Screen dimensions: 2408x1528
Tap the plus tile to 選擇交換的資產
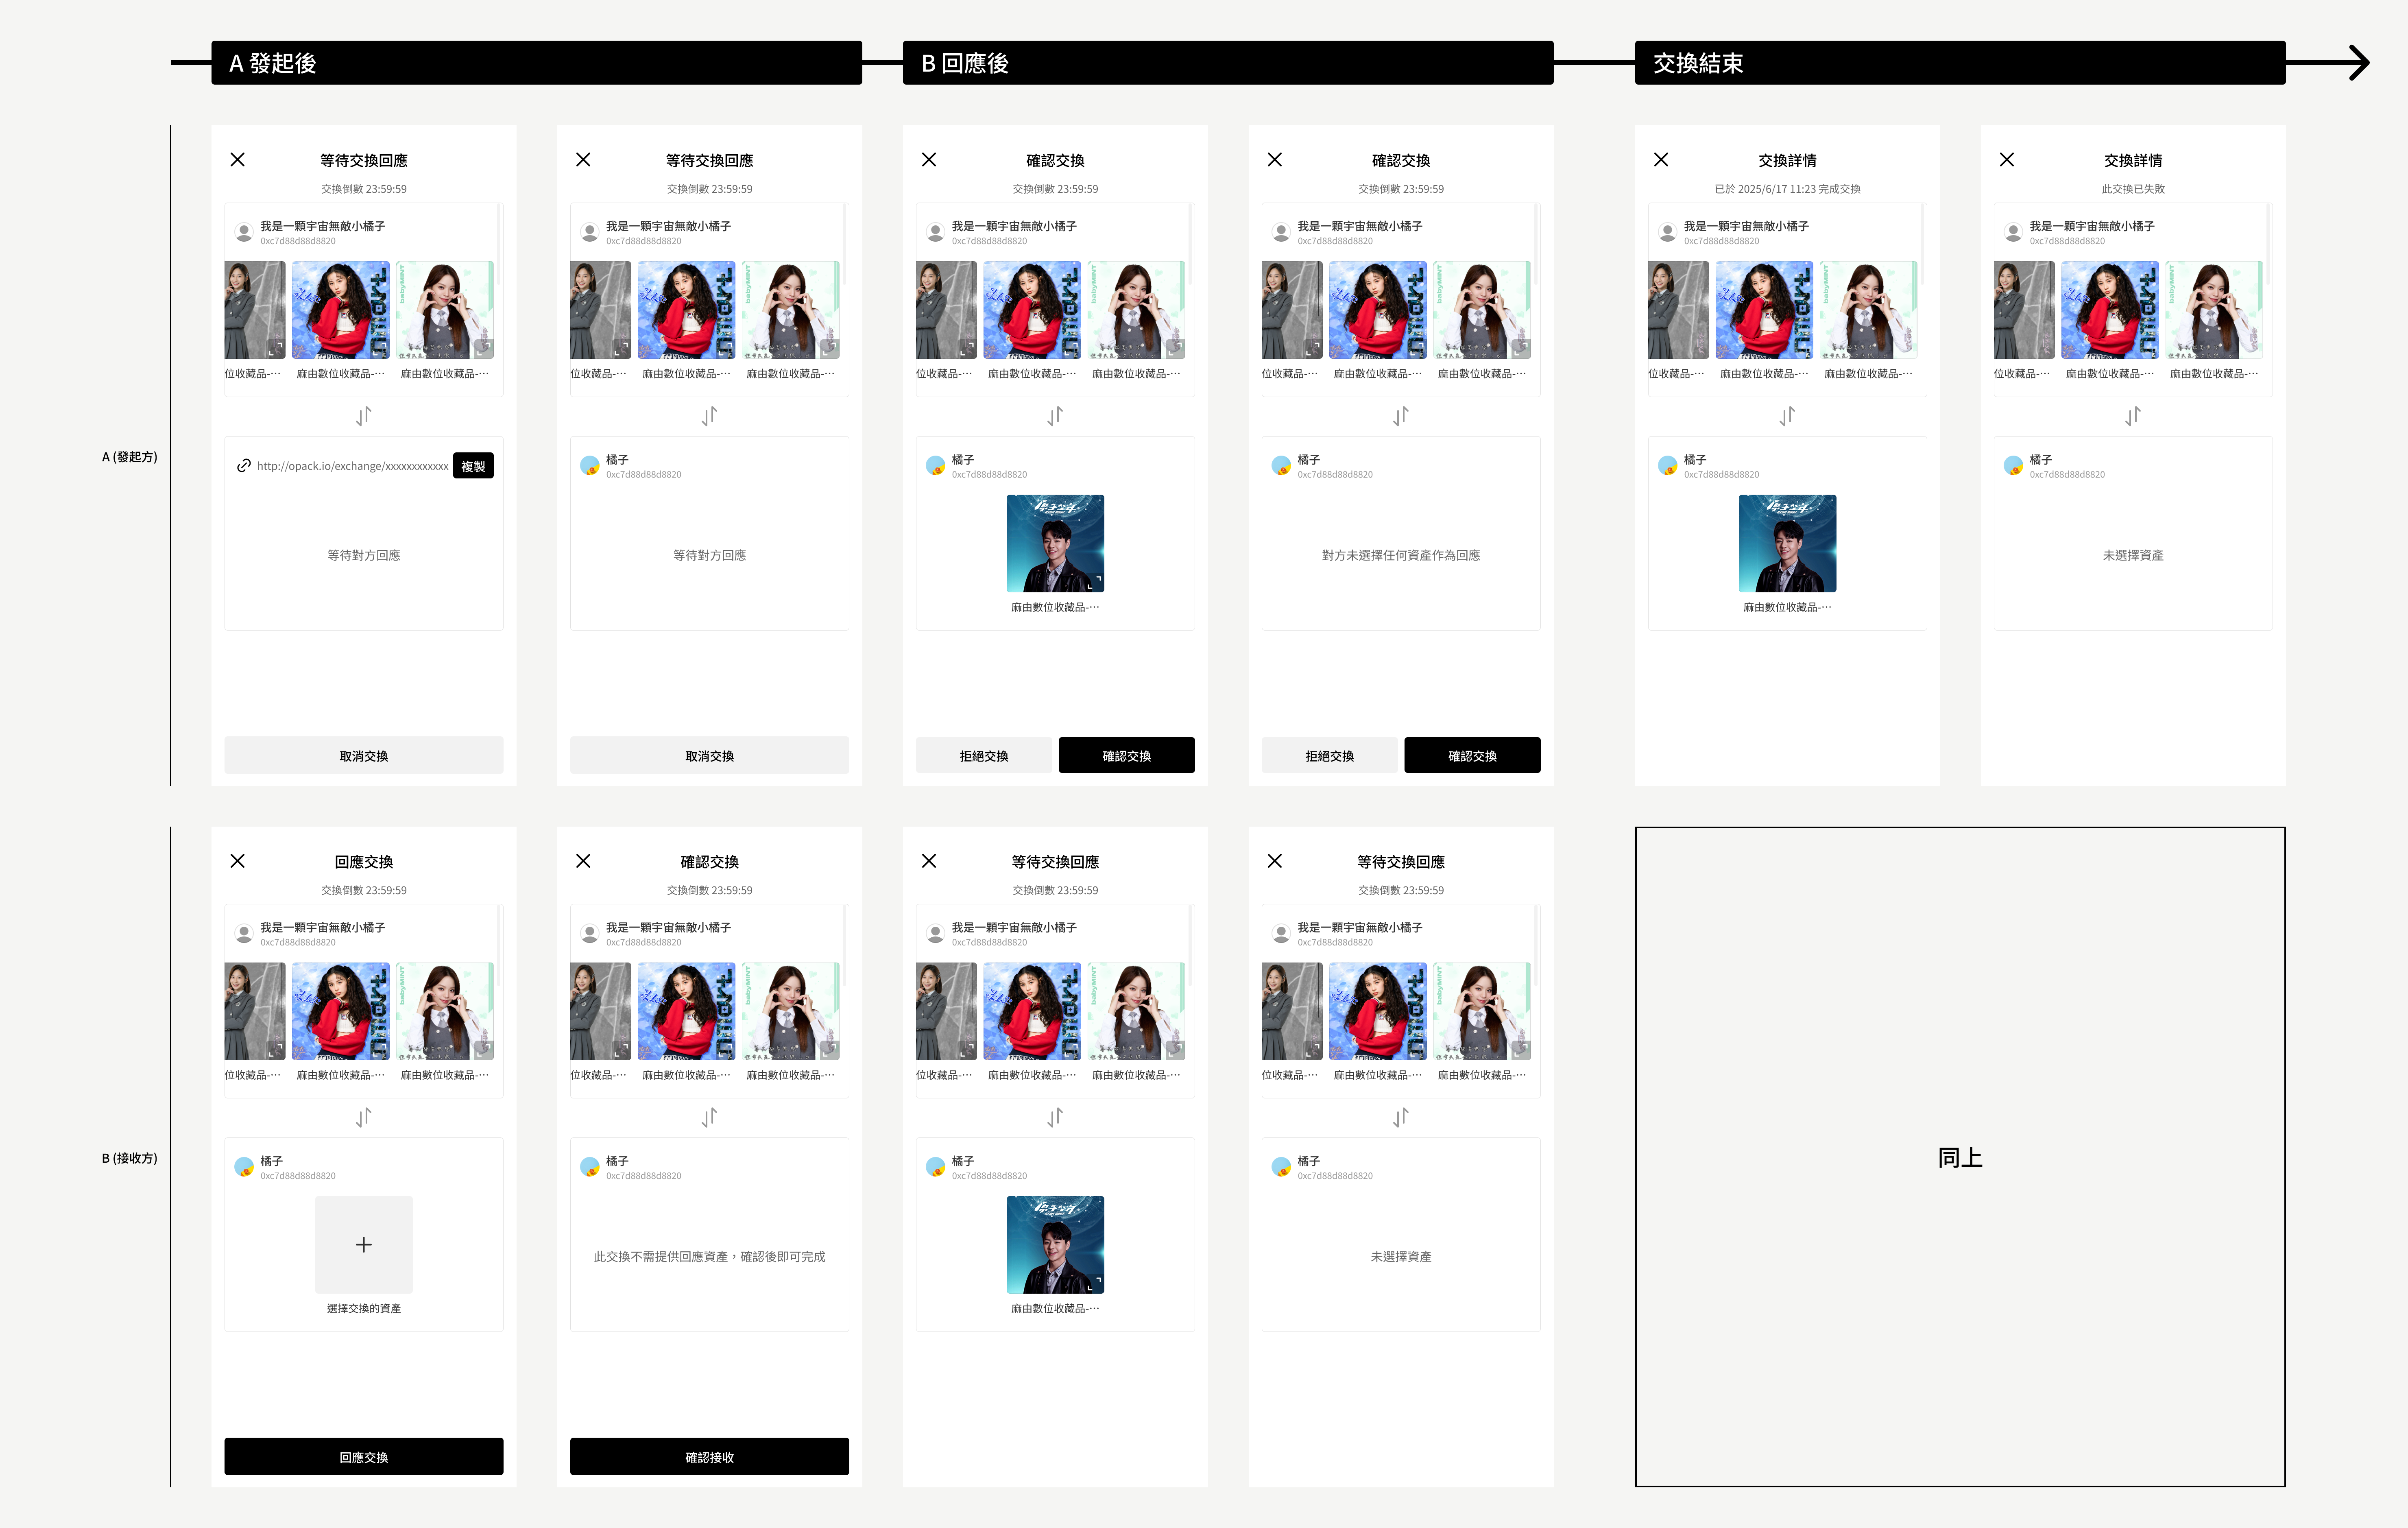(364, 1245)
